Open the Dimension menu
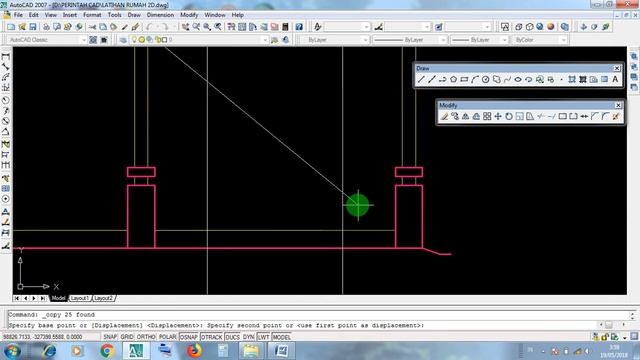 point(160,15)
